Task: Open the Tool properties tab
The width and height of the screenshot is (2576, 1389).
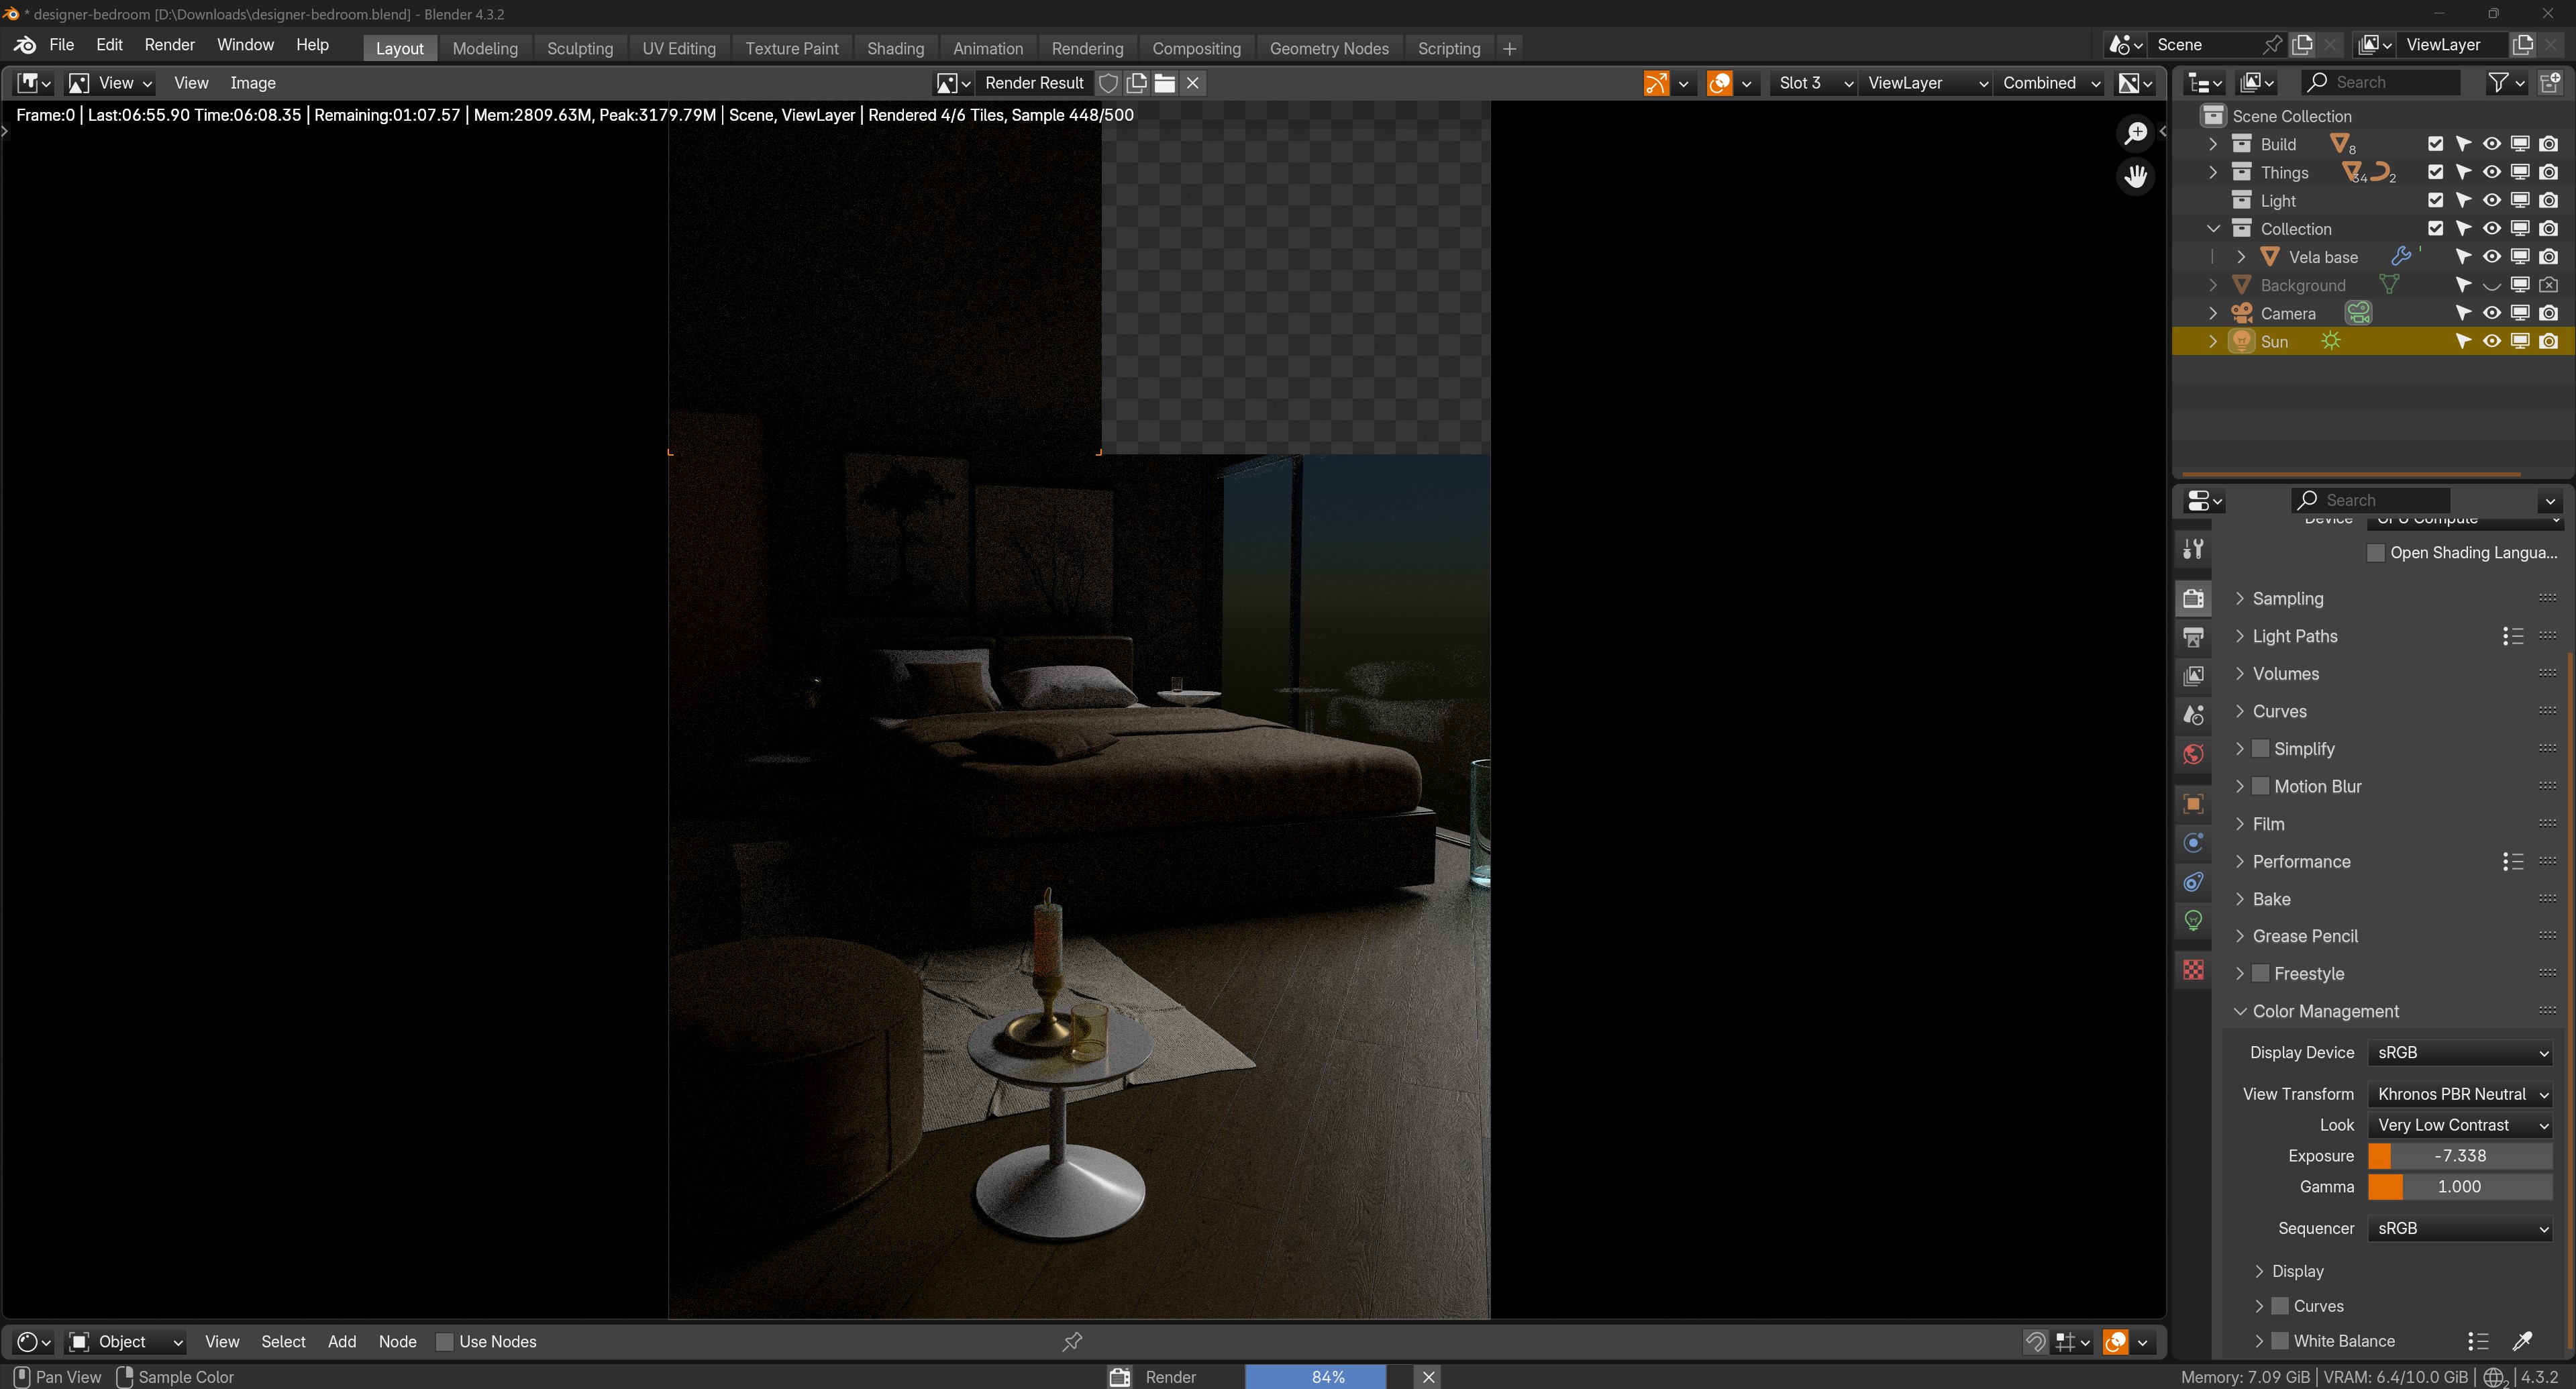Action: pos(2193,549)
